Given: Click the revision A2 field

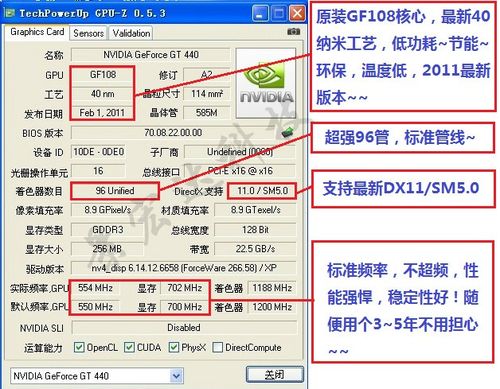Looking at the screenshot, I should (x=207, y=75).
